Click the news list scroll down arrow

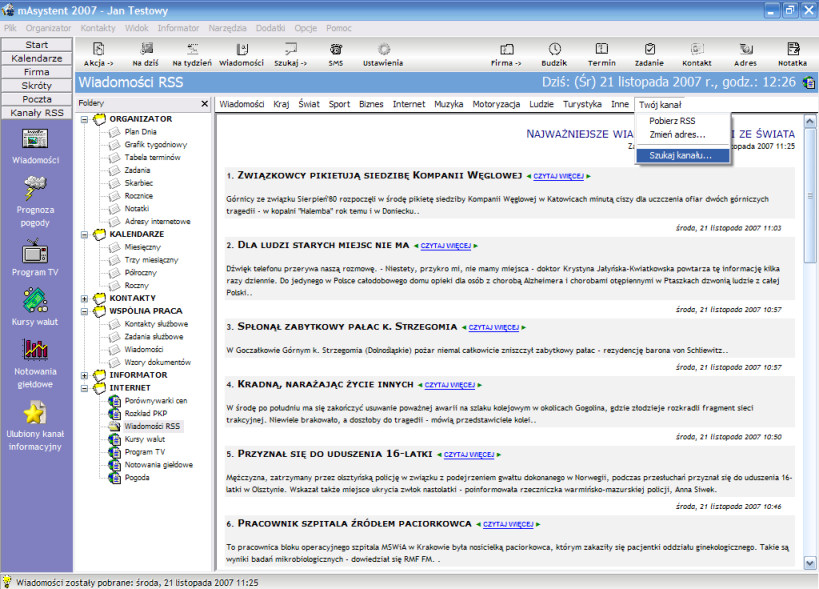(810, 563)
